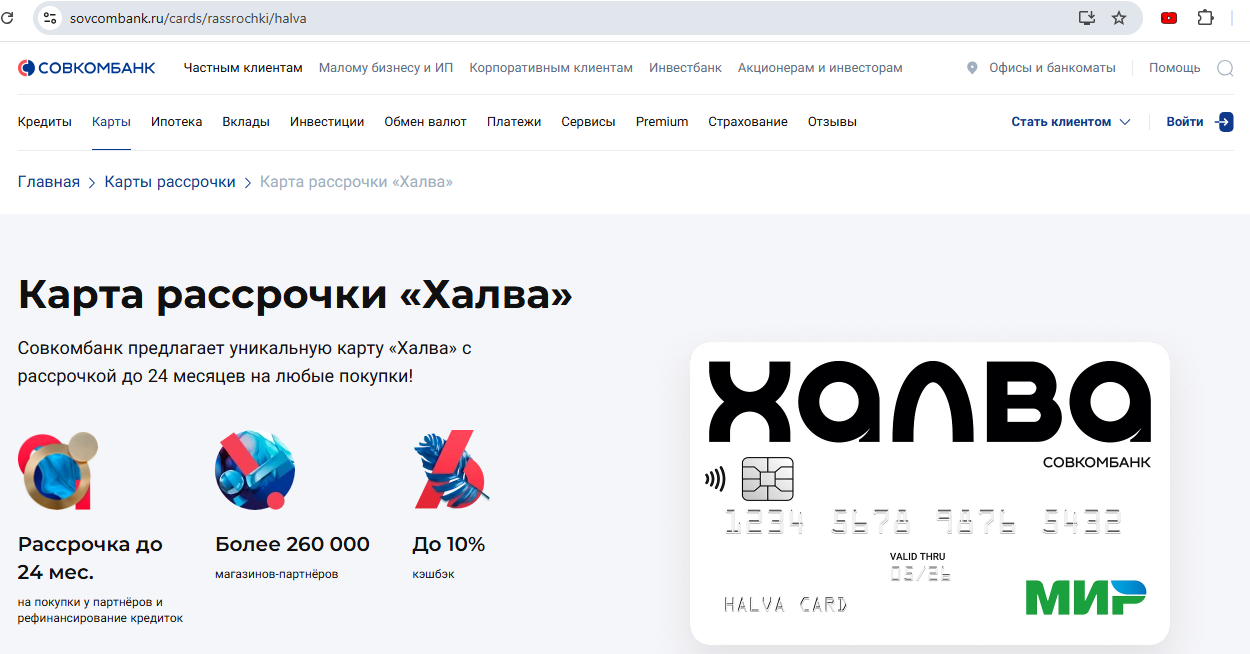This screenshot has width=1250, height=654.
Task: Bookmark this page with the star icon
Action: [1119, 18]
